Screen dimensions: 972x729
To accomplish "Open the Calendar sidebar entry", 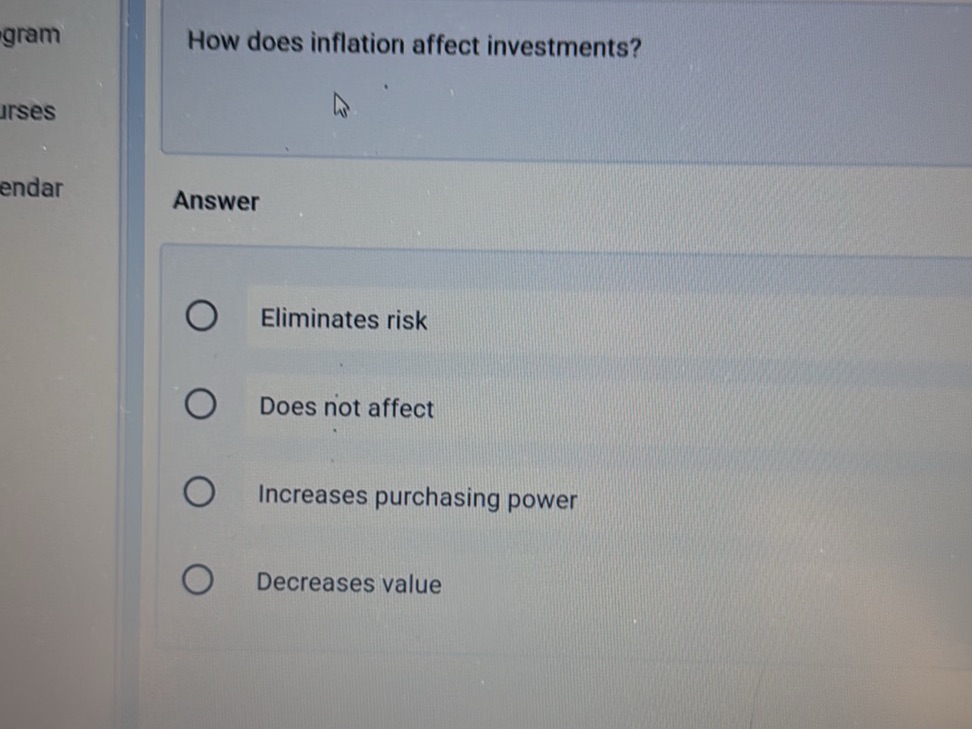I will click(32, 188).
